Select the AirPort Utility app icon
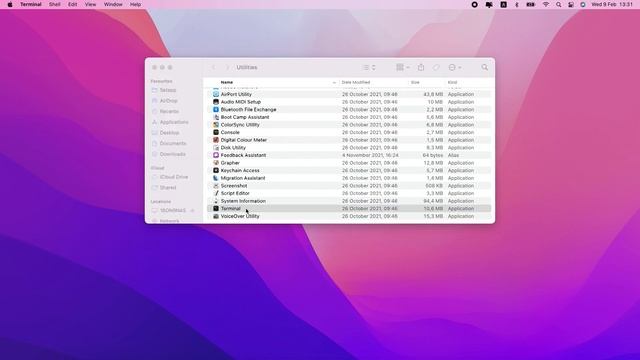This screenshot has width=640, height=360. coord(216,94)
